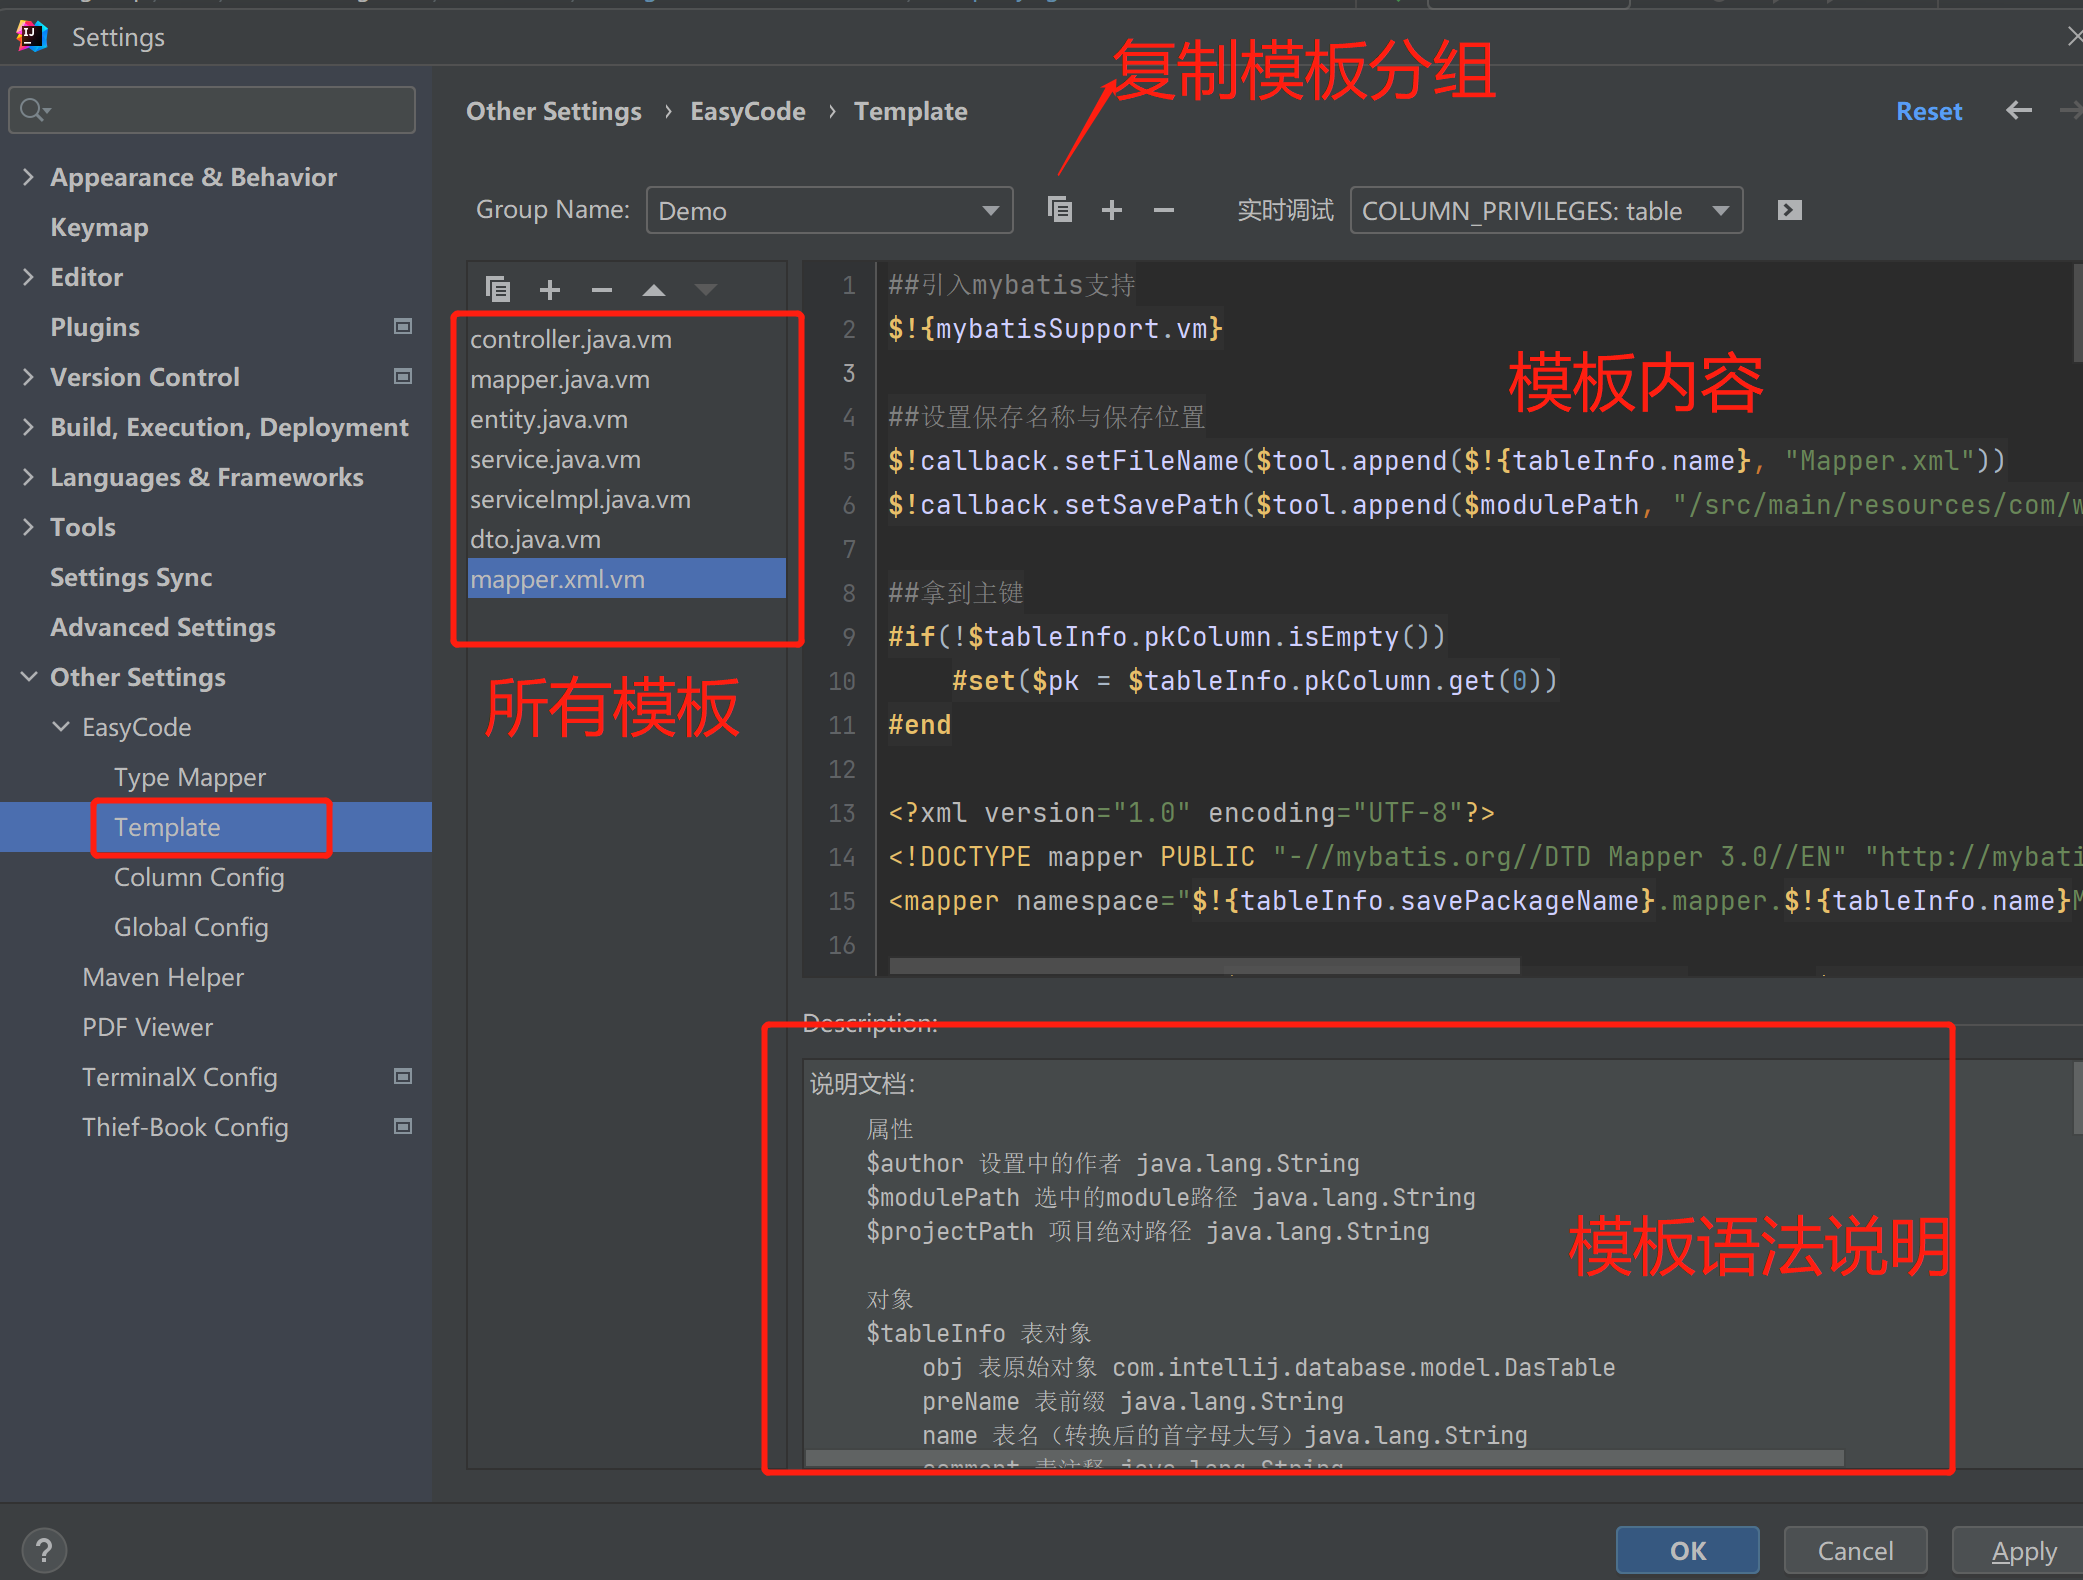Image resolution: width=2083 pixels, height=1580 pixels.
Task: Click the copy template group icon
Action: 1059,210
